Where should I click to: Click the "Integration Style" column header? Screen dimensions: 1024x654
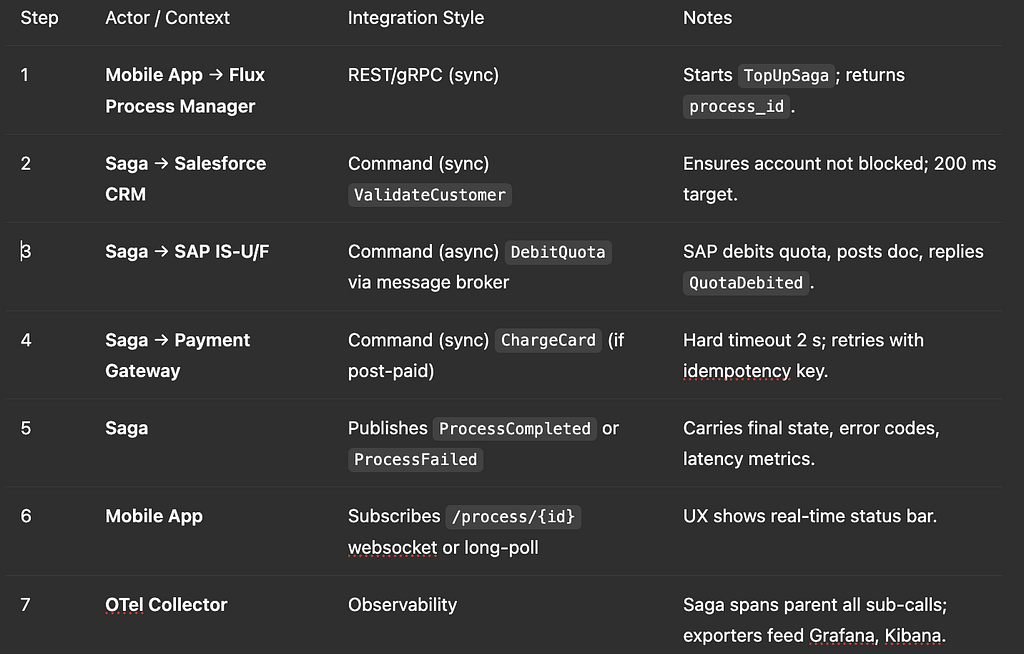(x=415, y=18)
